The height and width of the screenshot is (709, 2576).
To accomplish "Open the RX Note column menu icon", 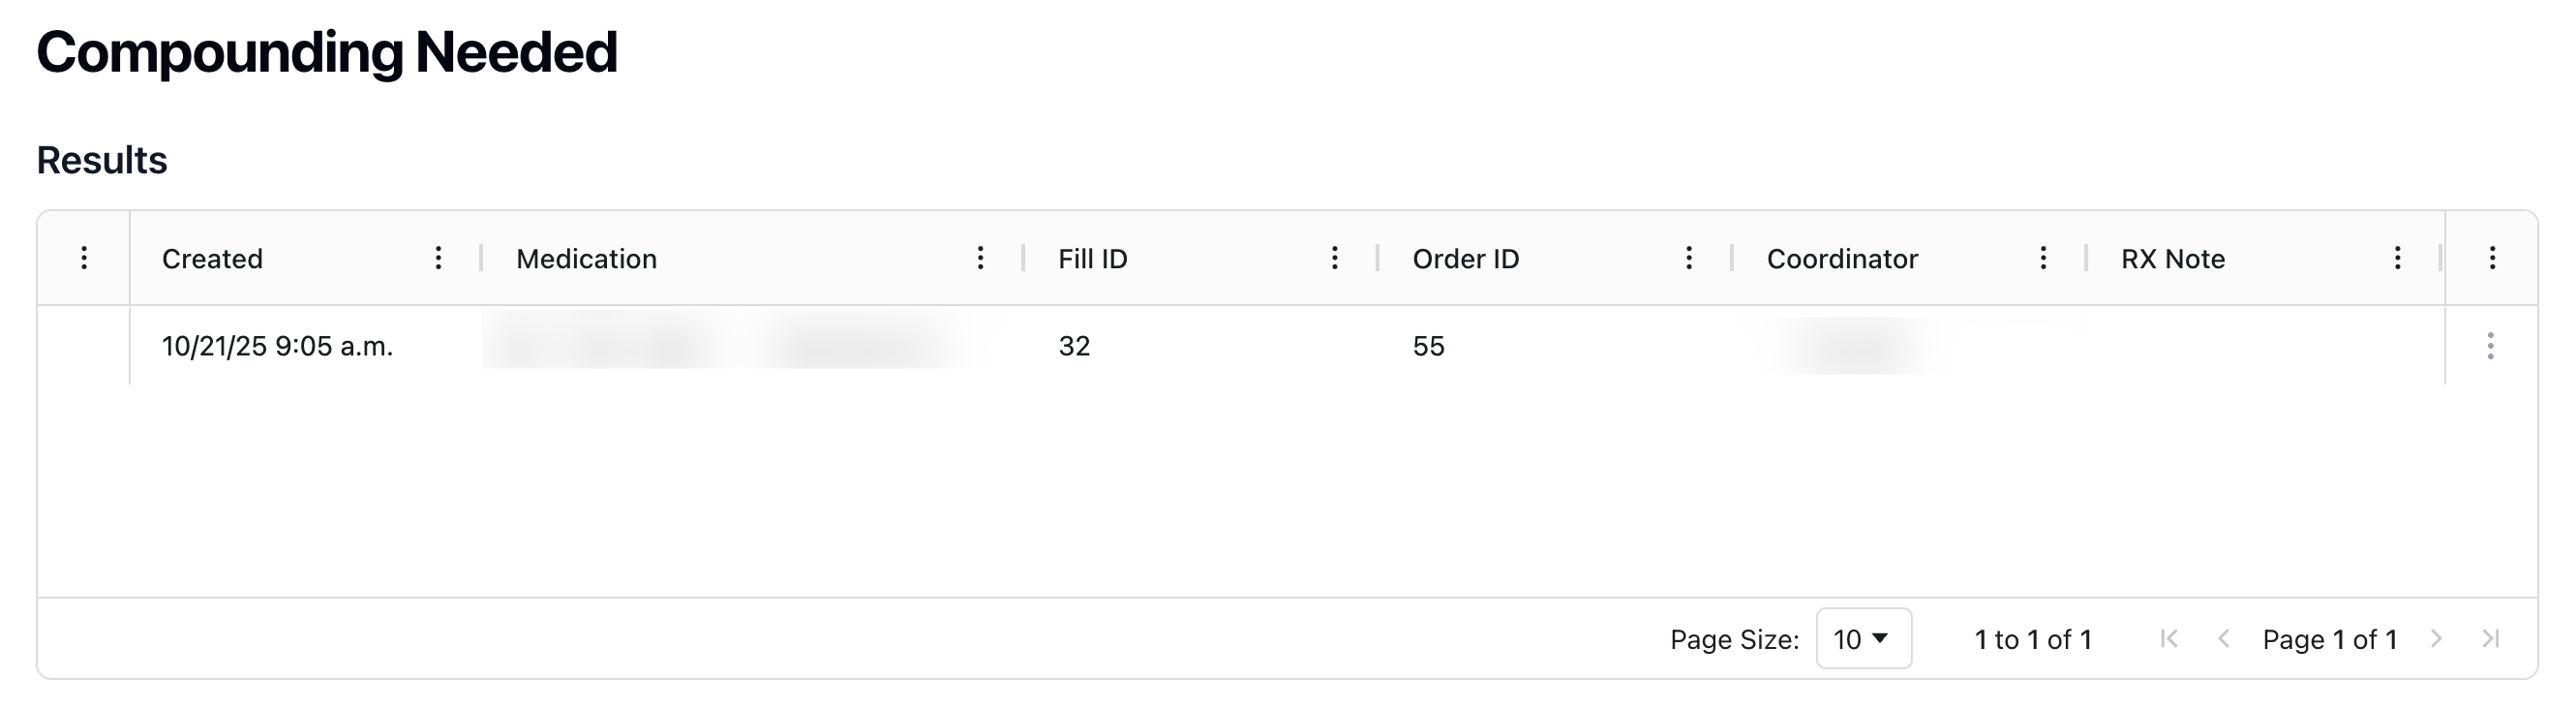I will click(2397, 258).
